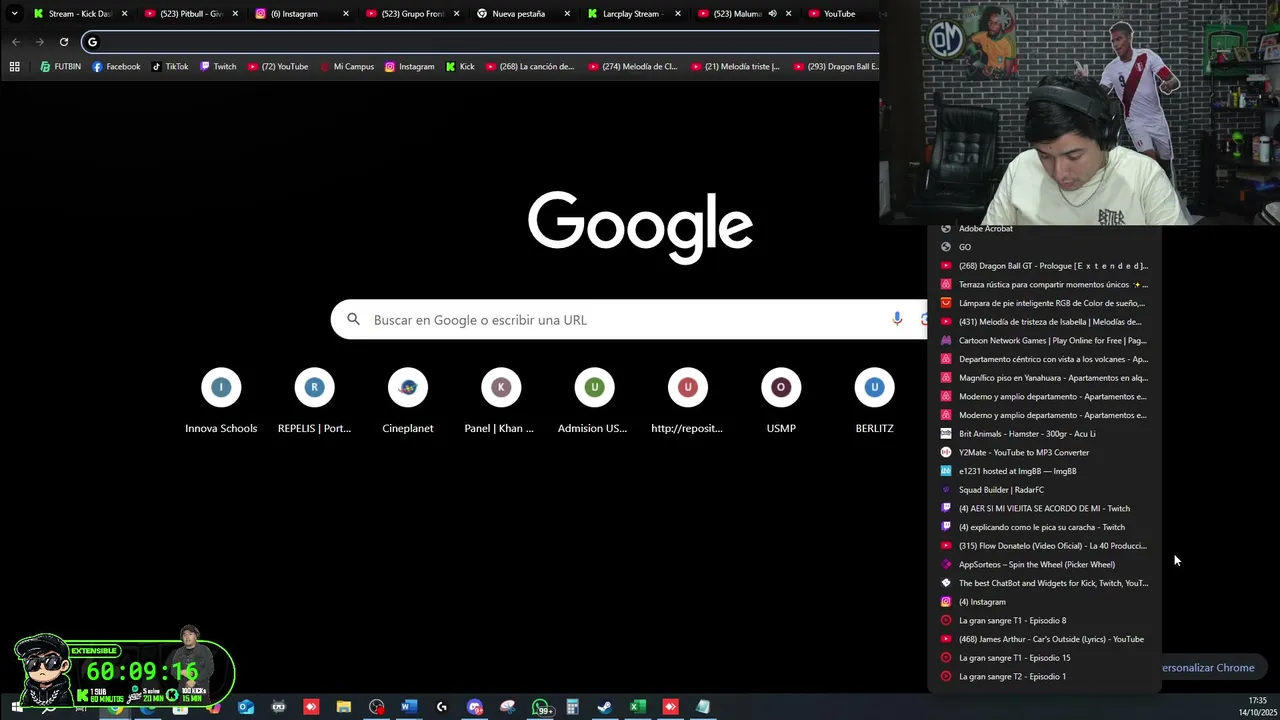Viewport: 1280px width, 720px height.
Task: Go back using the browser back arrow
Action: pos(15,42)
